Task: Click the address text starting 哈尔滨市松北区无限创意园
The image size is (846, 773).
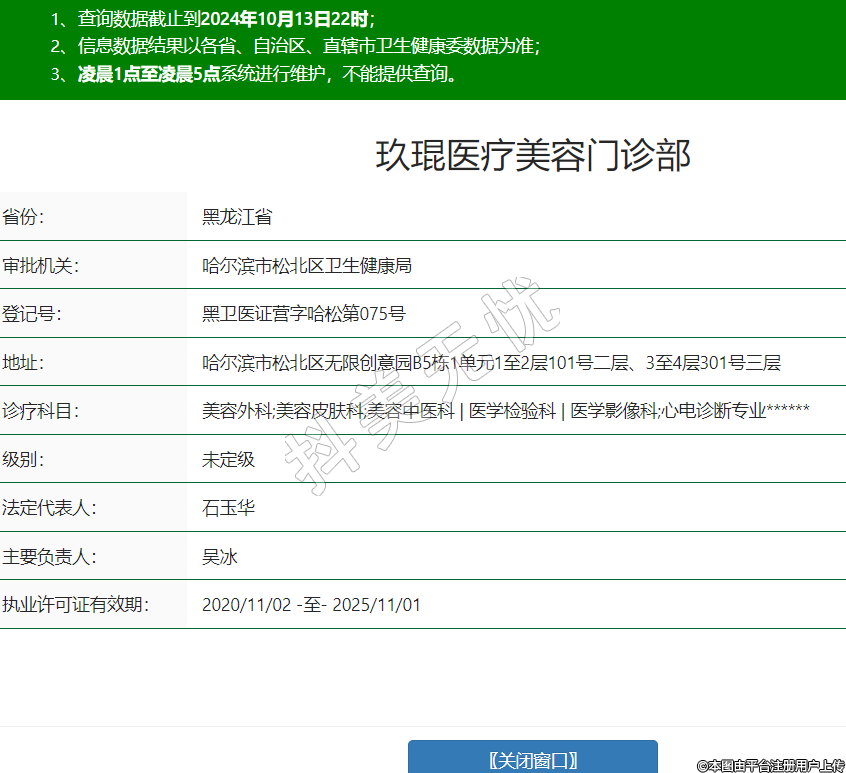Action: 491,363
